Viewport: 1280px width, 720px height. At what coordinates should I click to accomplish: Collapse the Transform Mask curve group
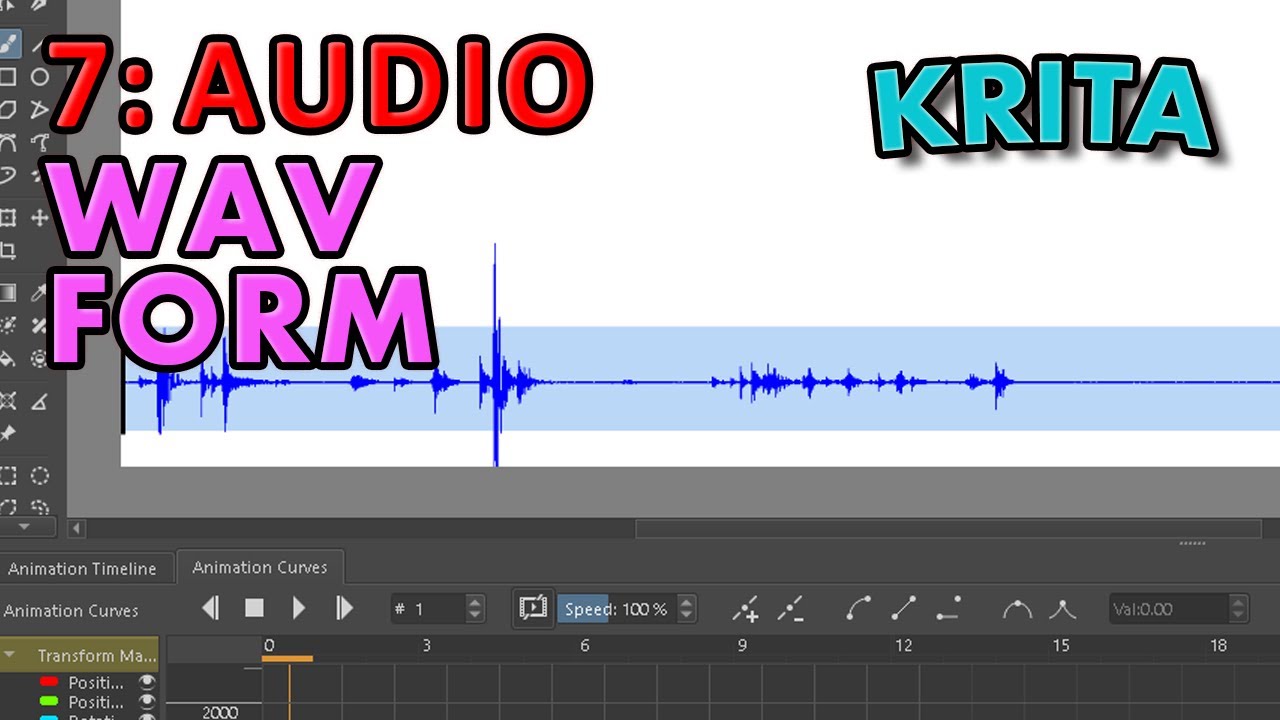point(10,656)
